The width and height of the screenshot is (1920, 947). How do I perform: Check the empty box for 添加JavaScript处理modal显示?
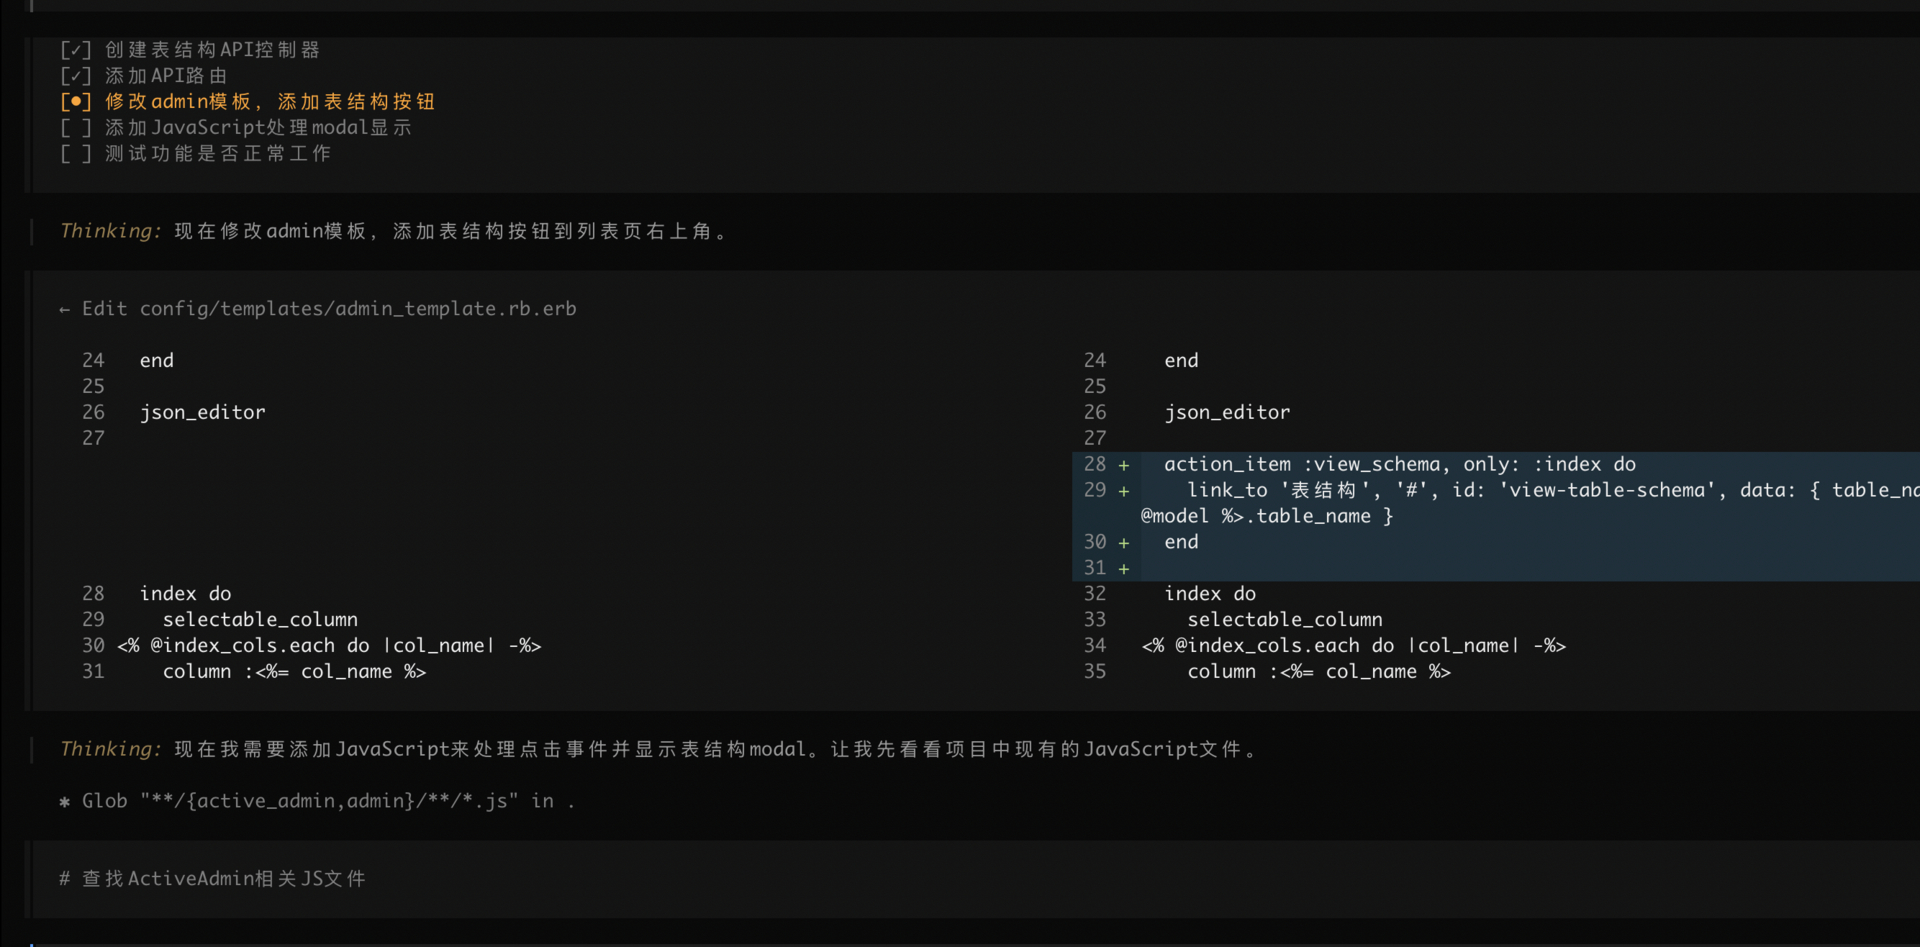pos(76,128)
